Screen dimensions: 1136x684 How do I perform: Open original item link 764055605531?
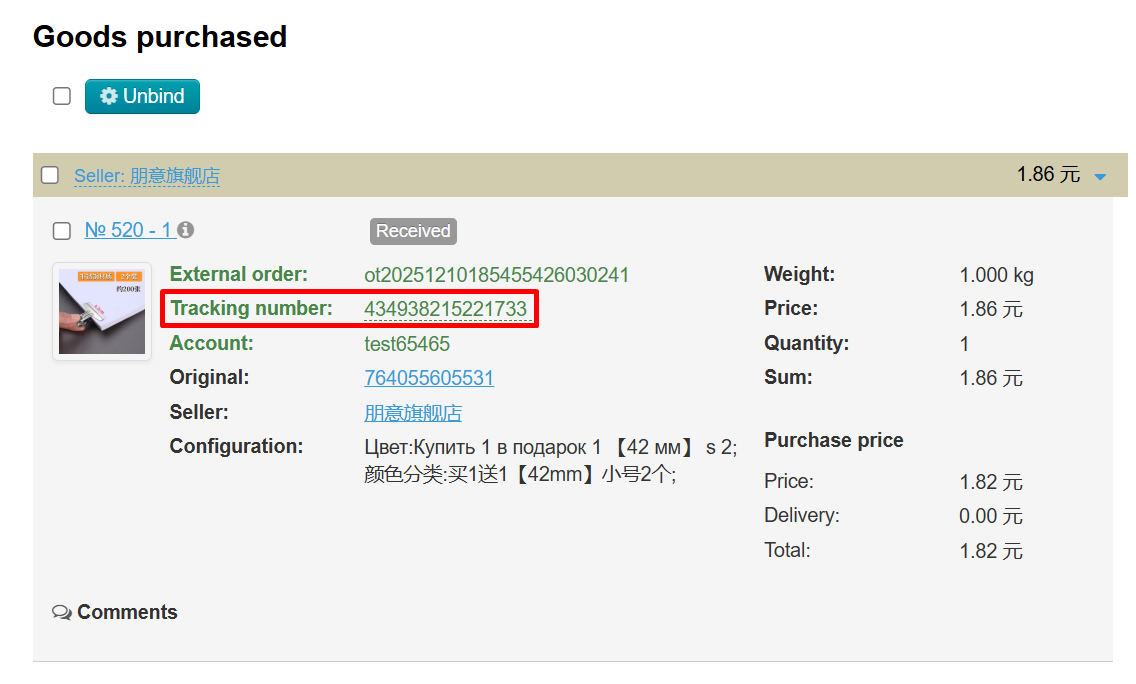429,378
